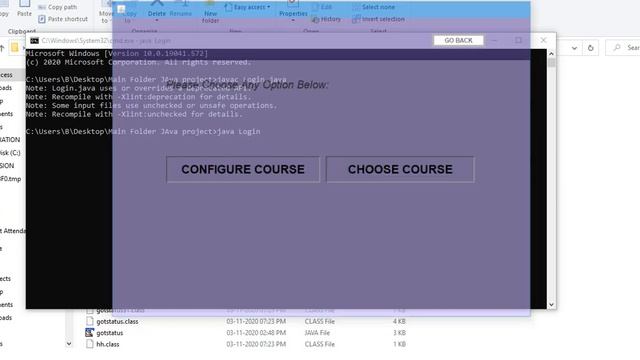Create a New folder from the ribbon

210,12
